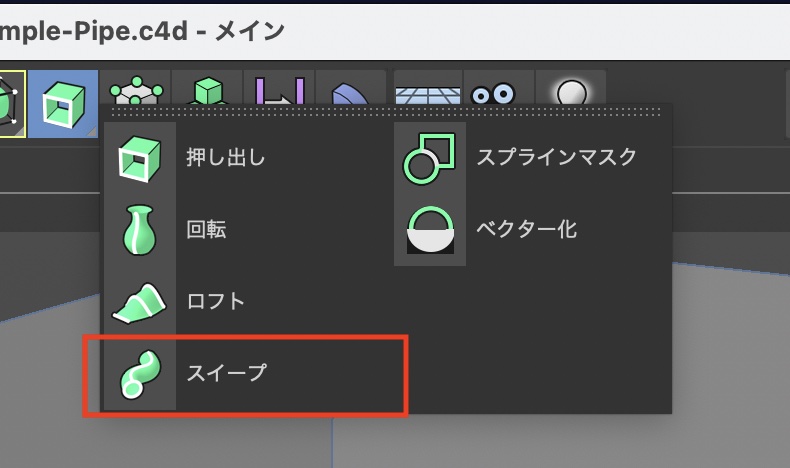Click the floor grid environment toolbar icon

tap(427, 92)
